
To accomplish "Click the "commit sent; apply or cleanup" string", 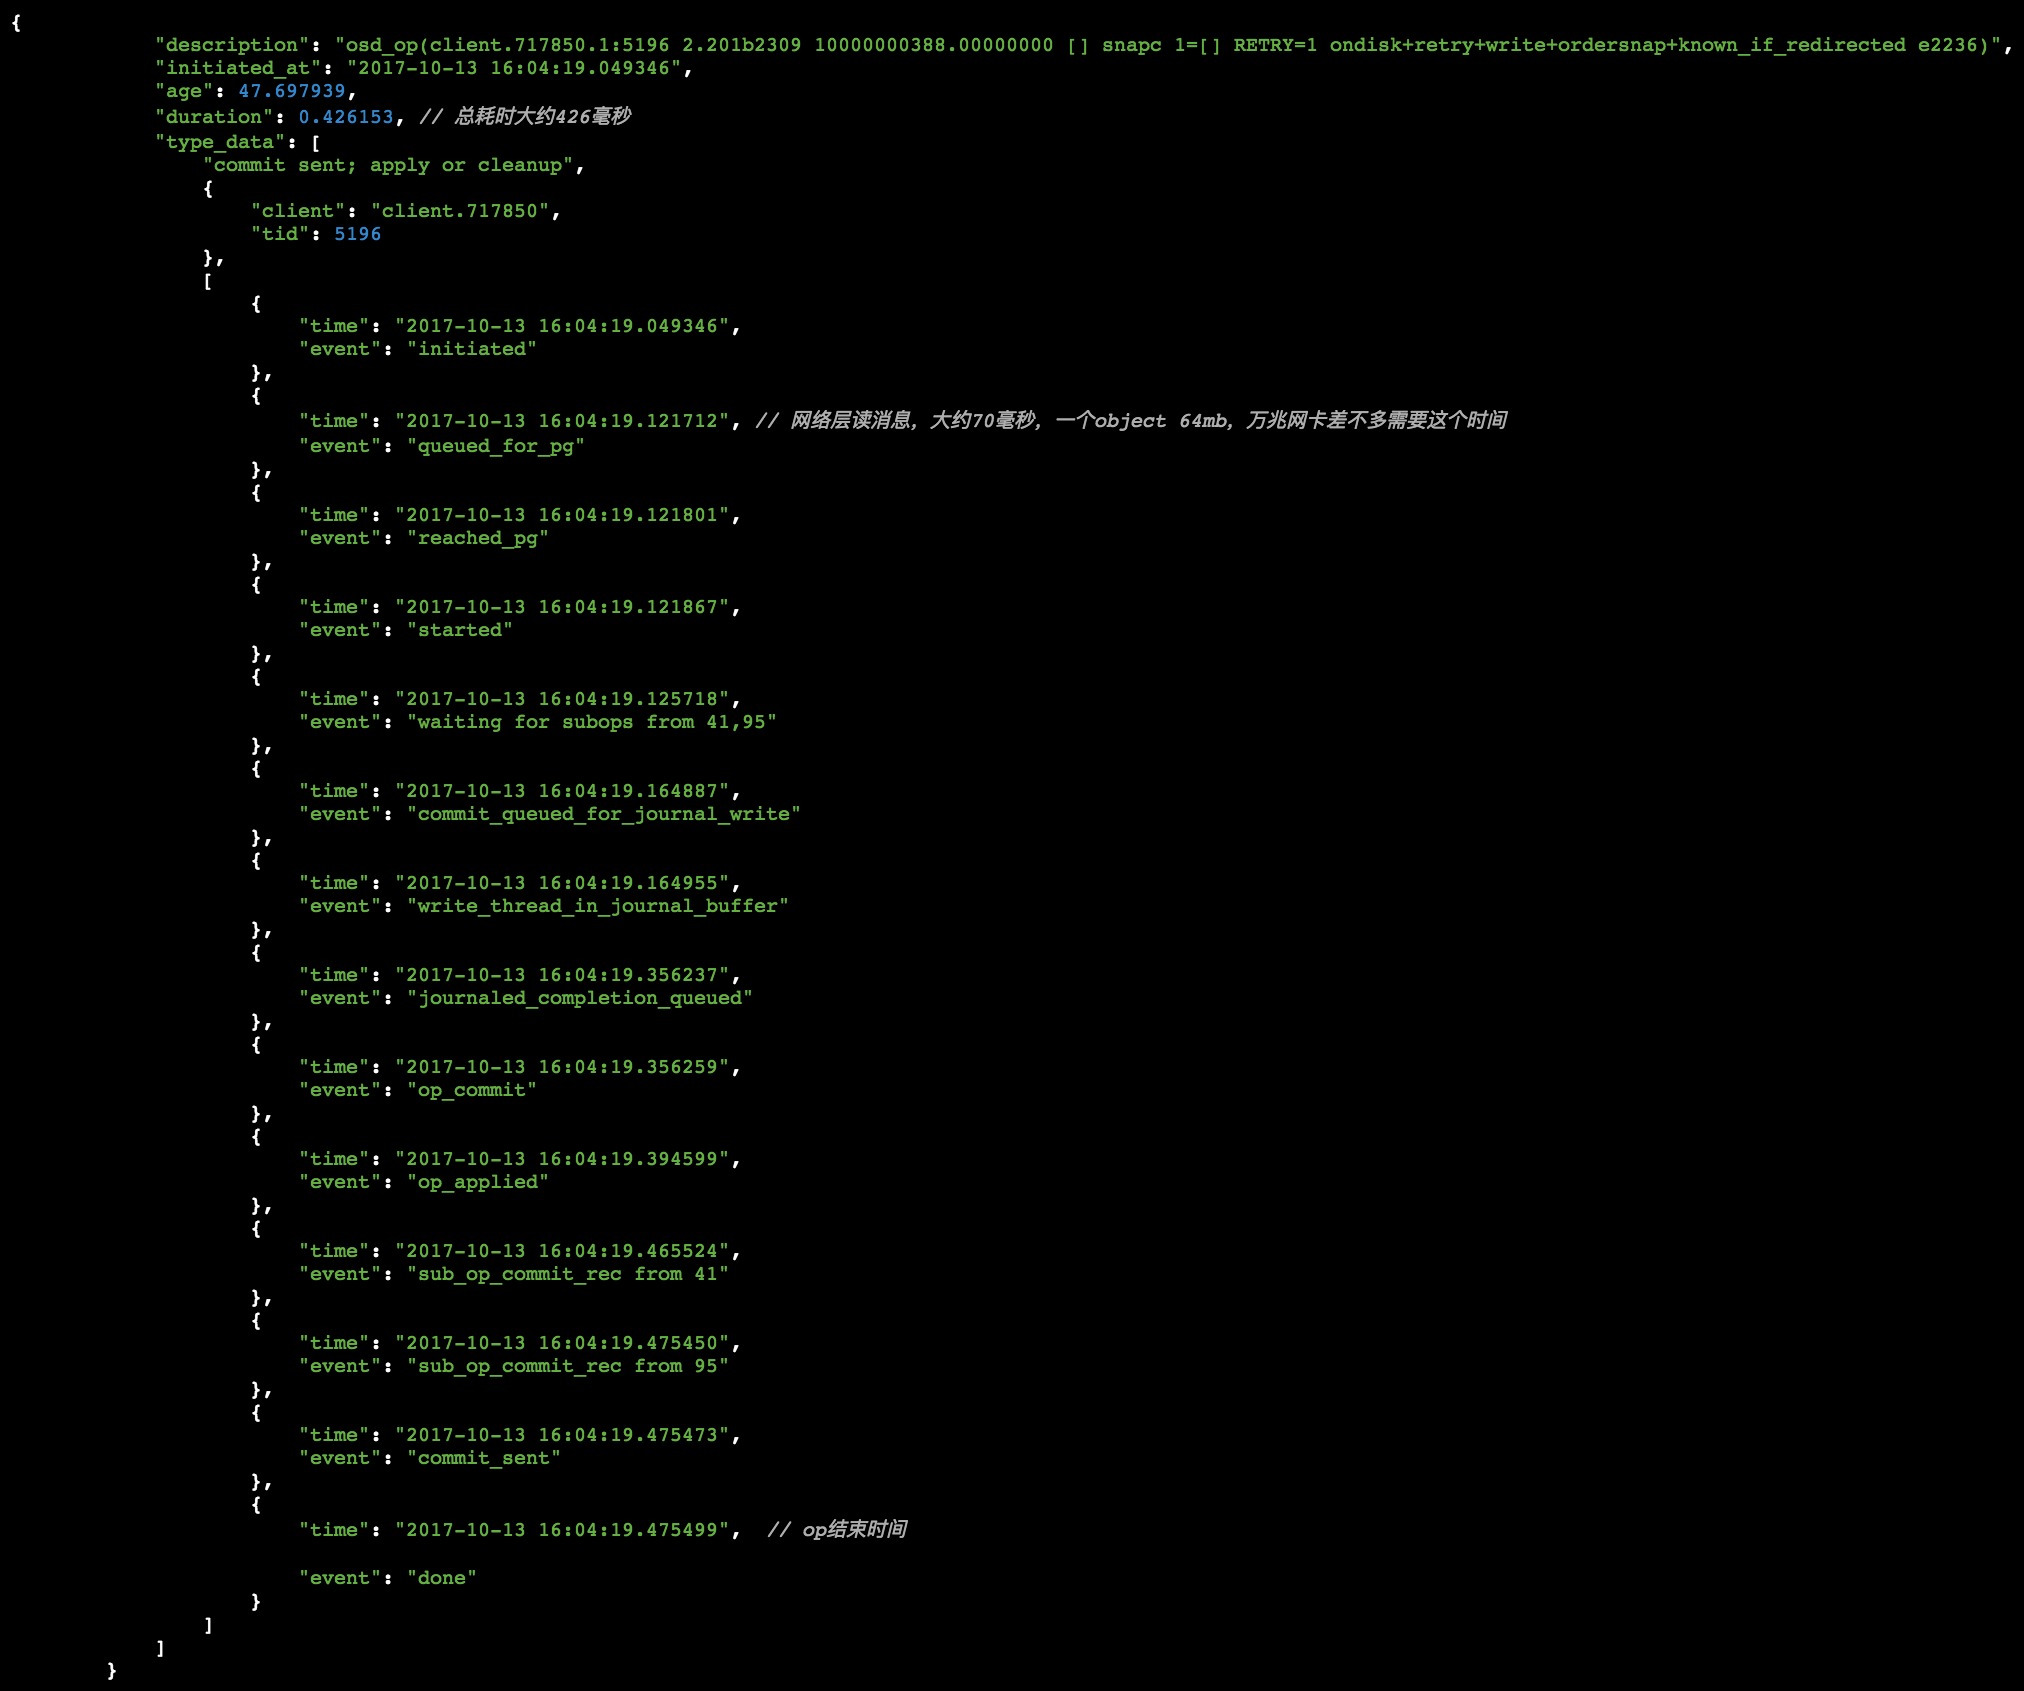I will tap(388, 165).
